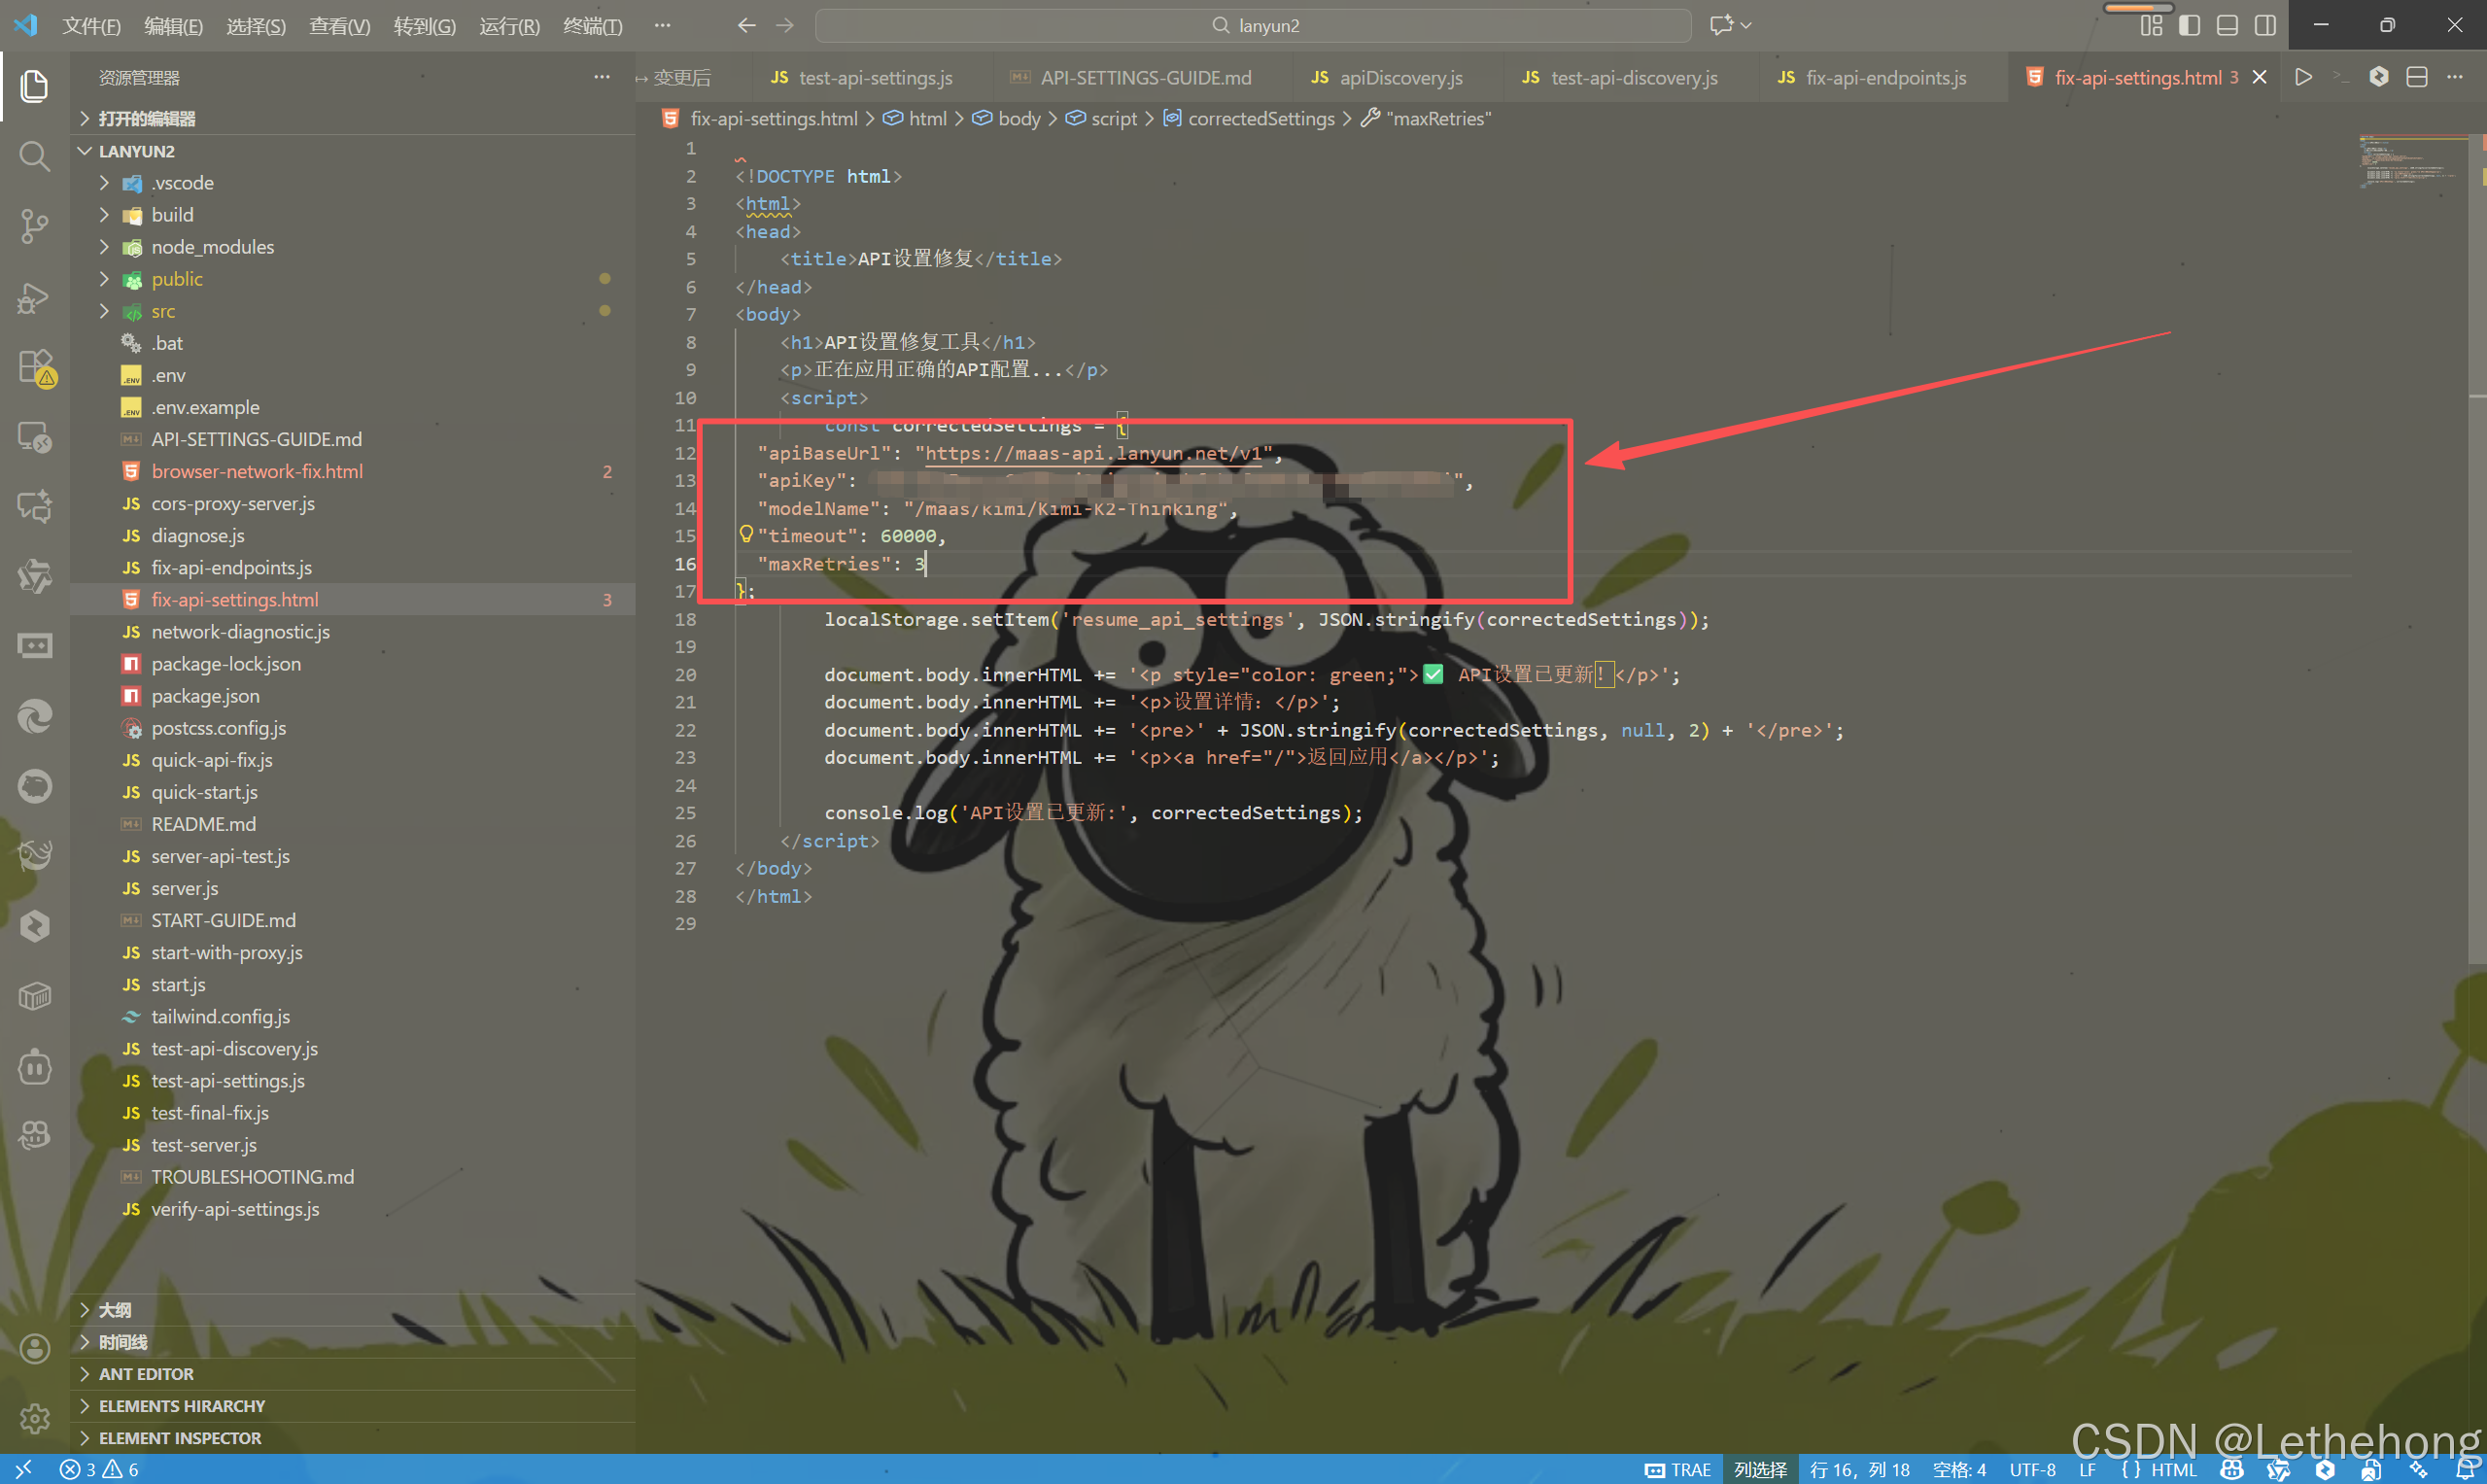Open the Search view in activity bar
This screenshot has width=2487, height=1484.
click(x=34, y=156)
